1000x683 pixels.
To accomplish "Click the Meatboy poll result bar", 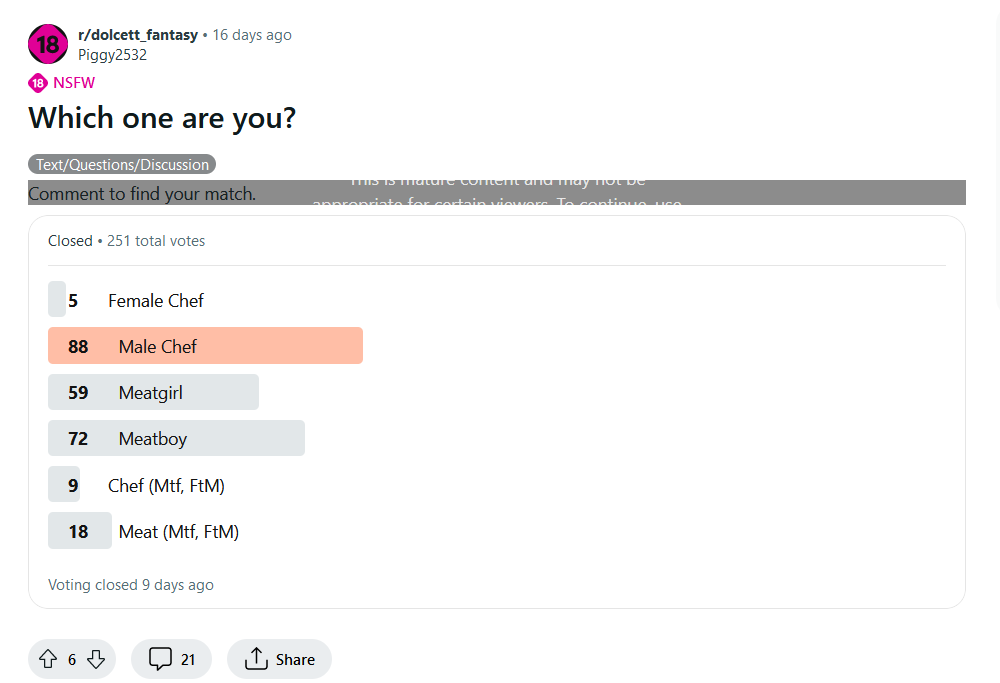I will [x=176, y=438].
